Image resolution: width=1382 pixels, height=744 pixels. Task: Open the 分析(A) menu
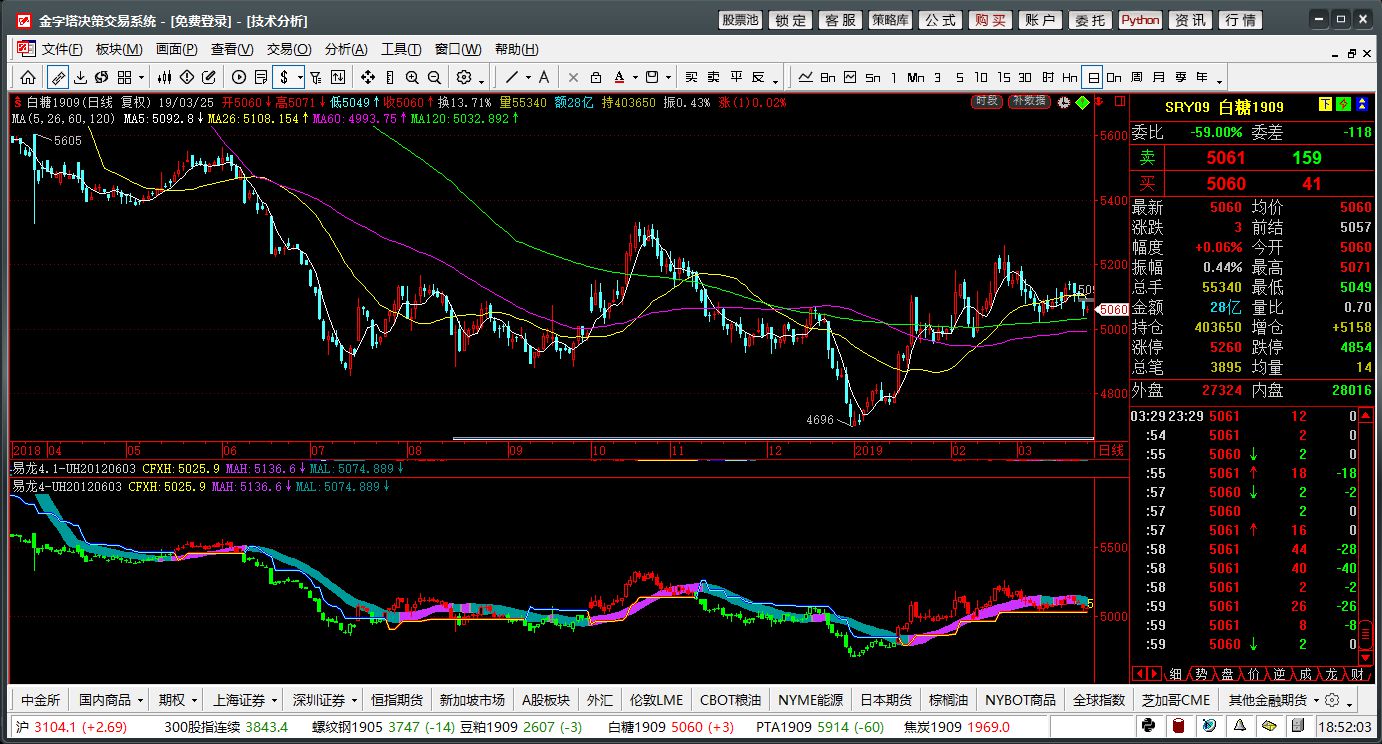(346, 49)
